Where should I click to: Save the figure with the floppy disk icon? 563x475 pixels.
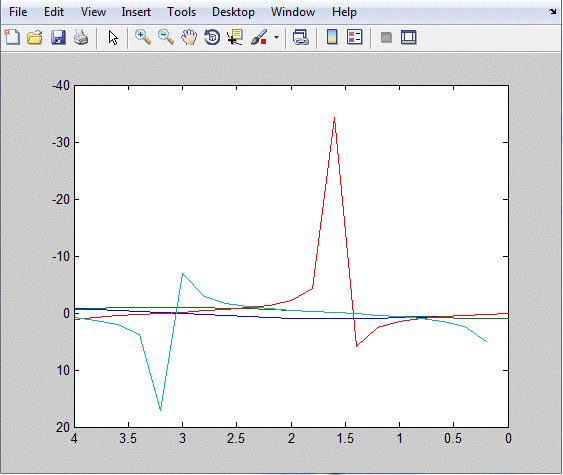tap(58, 37)
